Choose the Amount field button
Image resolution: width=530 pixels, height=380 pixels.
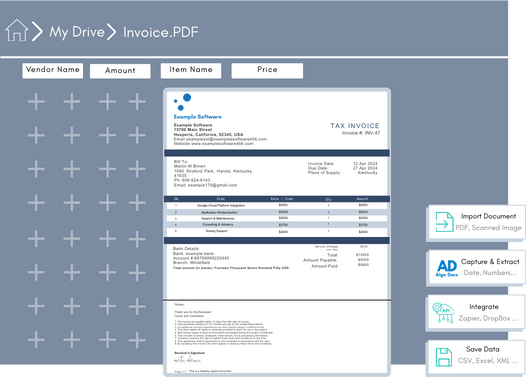pos(120,71)
